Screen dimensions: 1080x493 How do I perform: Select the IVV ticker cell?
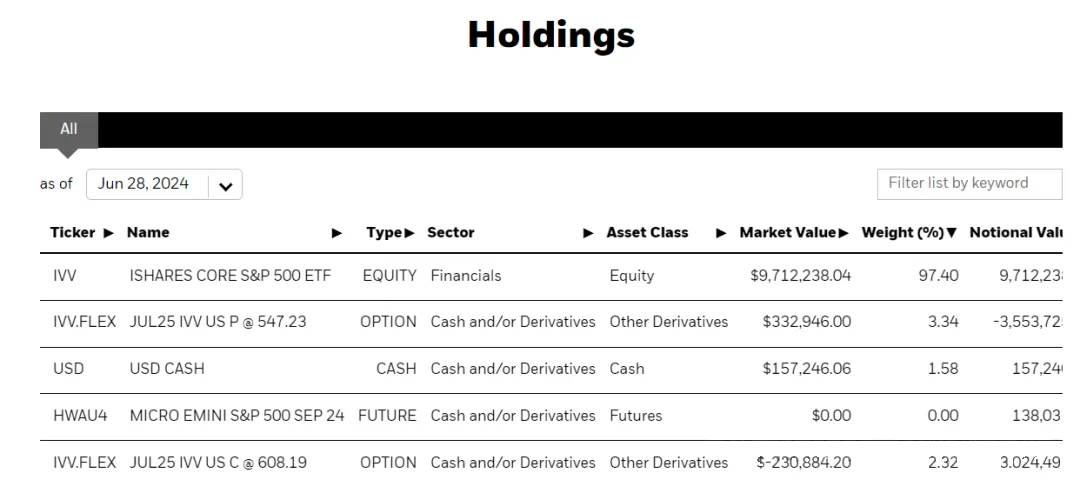[x=65, y=276]
